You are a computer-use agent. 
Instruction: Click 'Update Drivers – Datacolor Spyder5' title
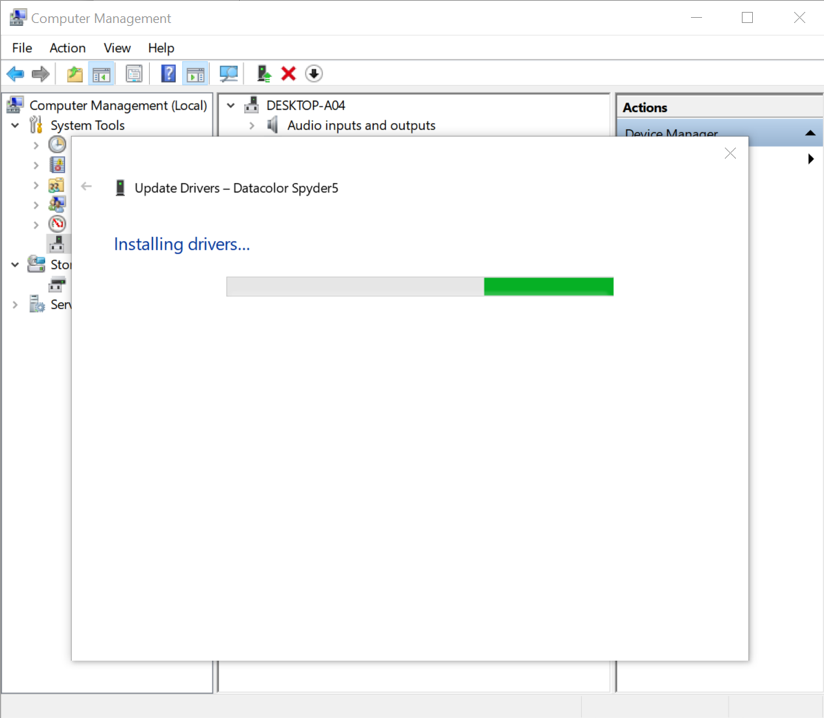pos(236,188)
